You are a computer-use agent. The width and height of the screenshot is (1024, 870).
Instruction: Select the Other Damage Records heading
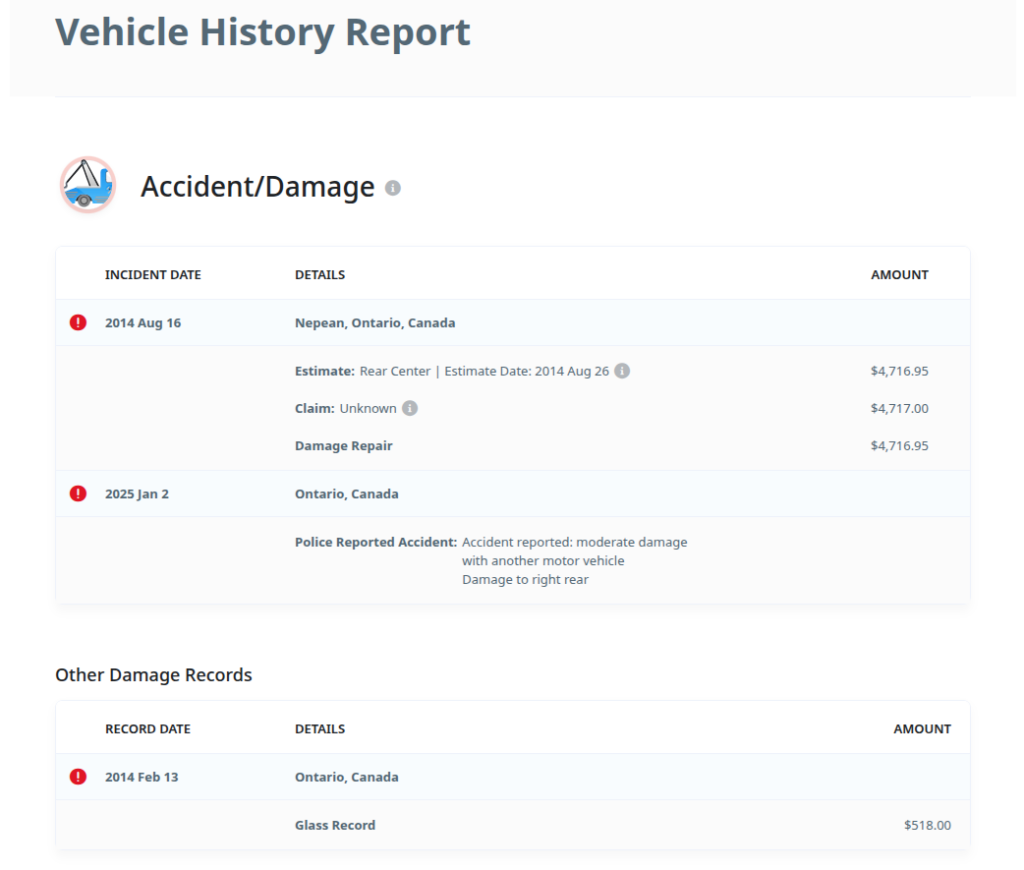[x=153, y=675]
